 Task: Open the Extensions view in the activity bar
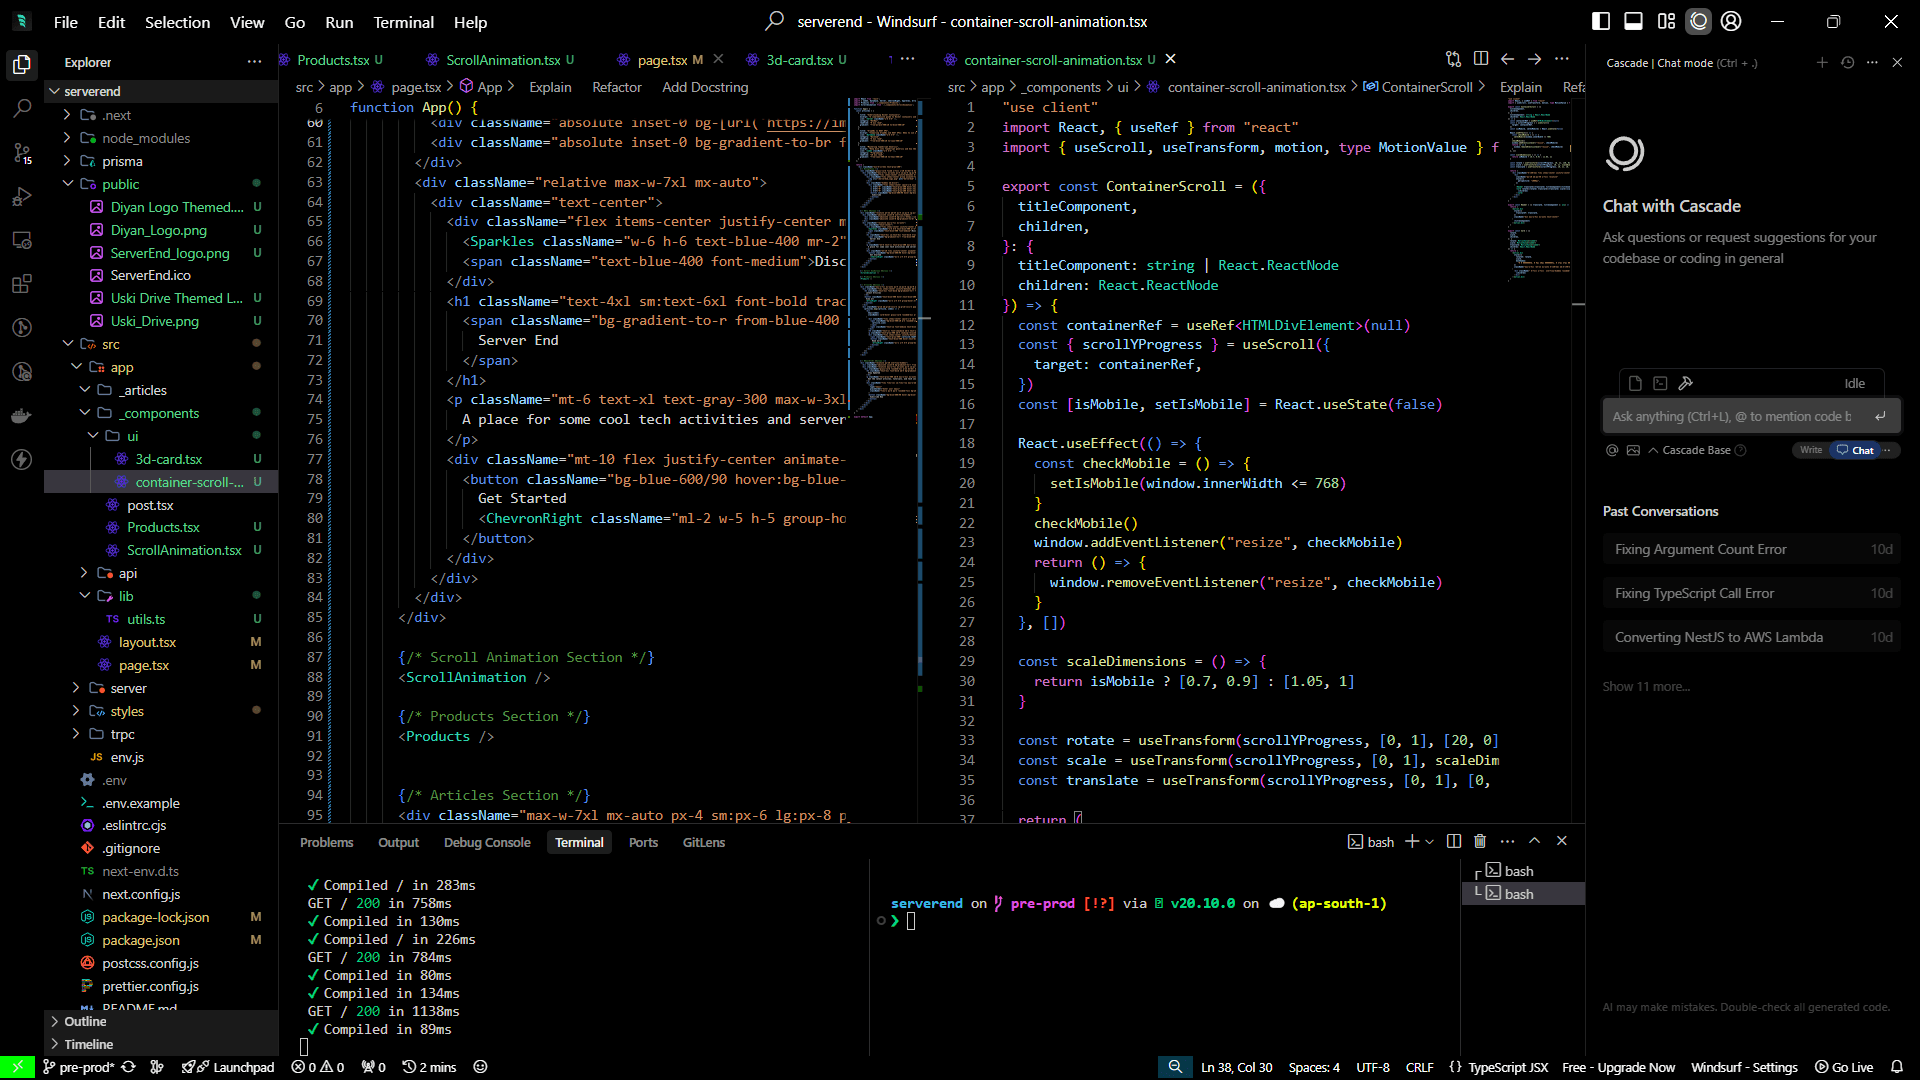[x=22, y=284]
